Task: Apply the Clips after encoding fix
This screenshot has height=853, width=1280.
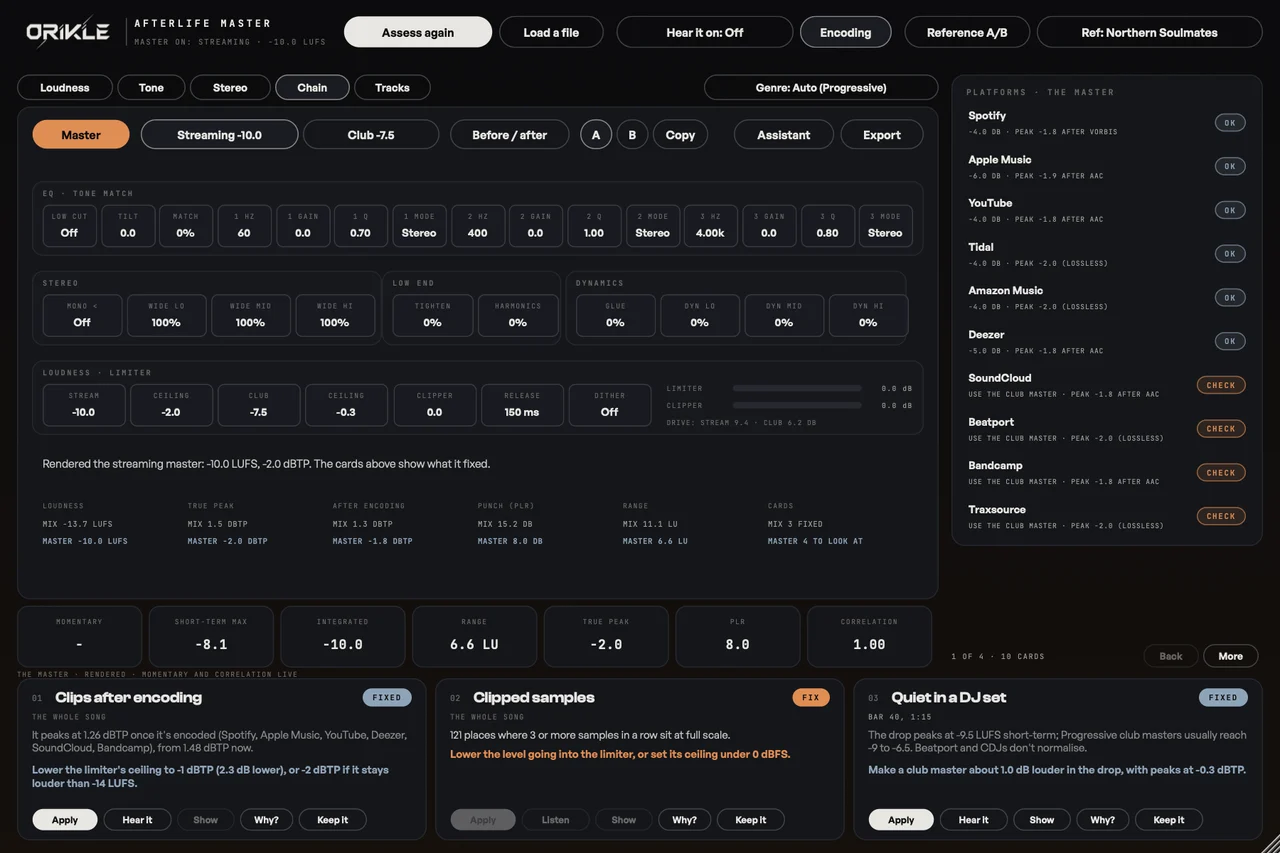Action: tap(65, 820)
